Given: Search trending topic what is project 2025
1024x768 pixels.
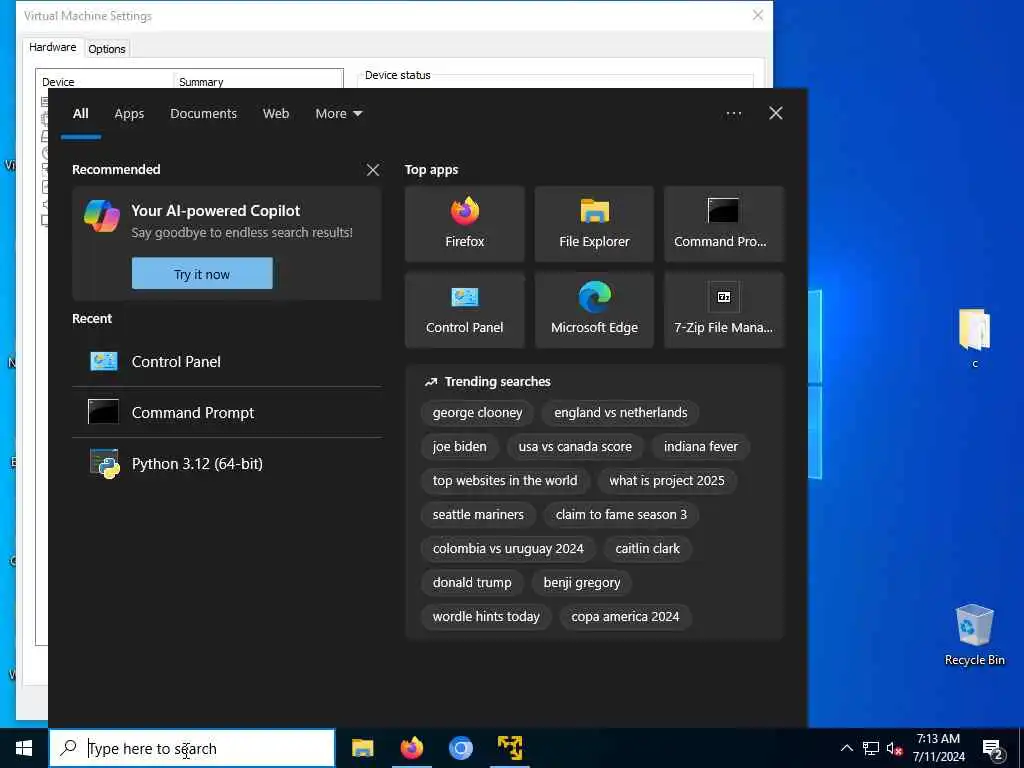Looking at the screenshot, I should pos(667,481).
